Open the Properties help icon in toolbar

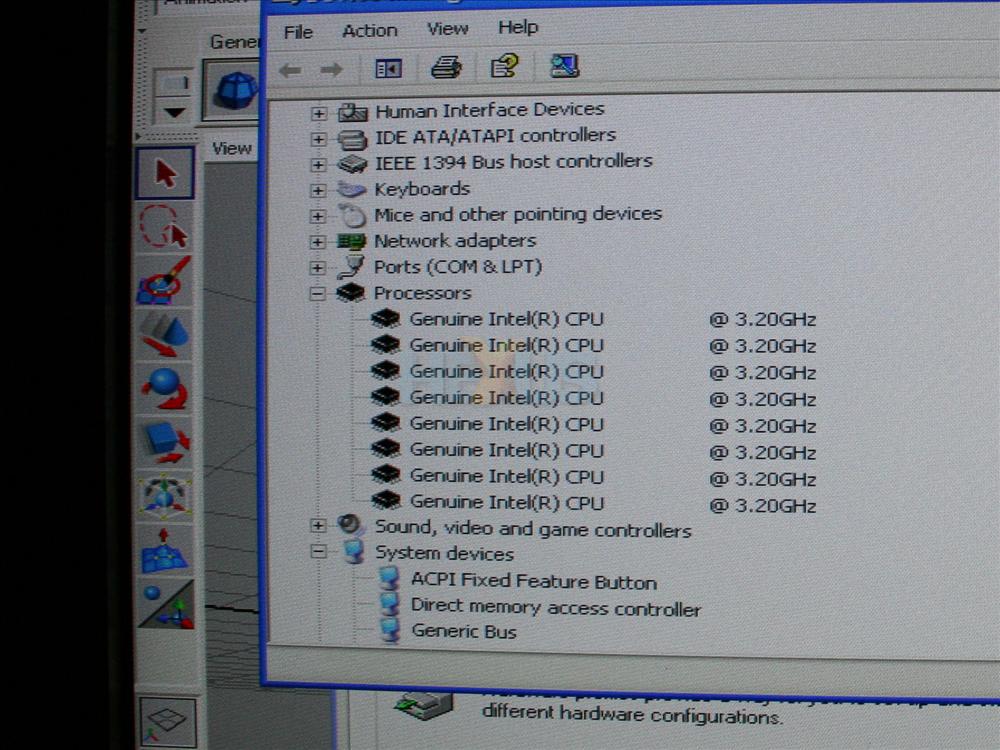point(504,66)
